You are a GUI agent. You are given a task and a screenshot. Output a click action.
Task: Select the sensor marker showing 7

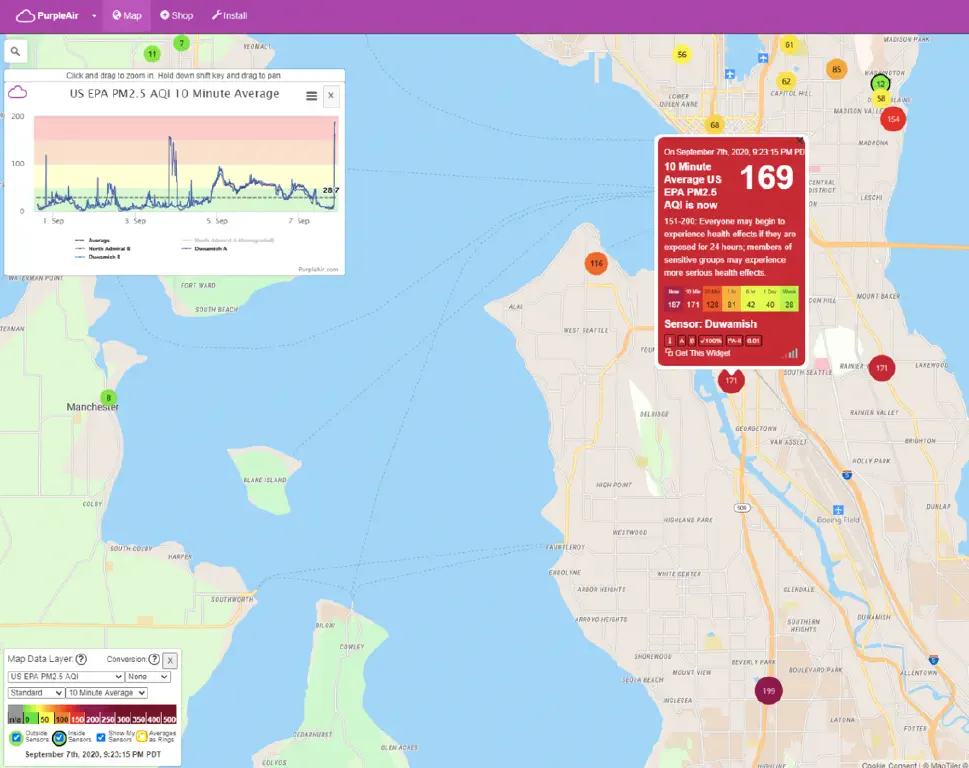(x=181, y=43)
